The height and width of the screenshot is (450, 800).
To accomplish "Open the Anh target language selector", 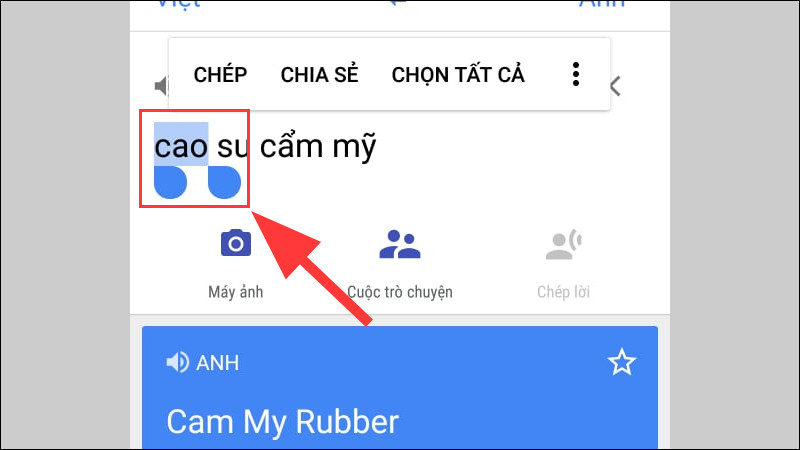I will [x=602, y=4].
